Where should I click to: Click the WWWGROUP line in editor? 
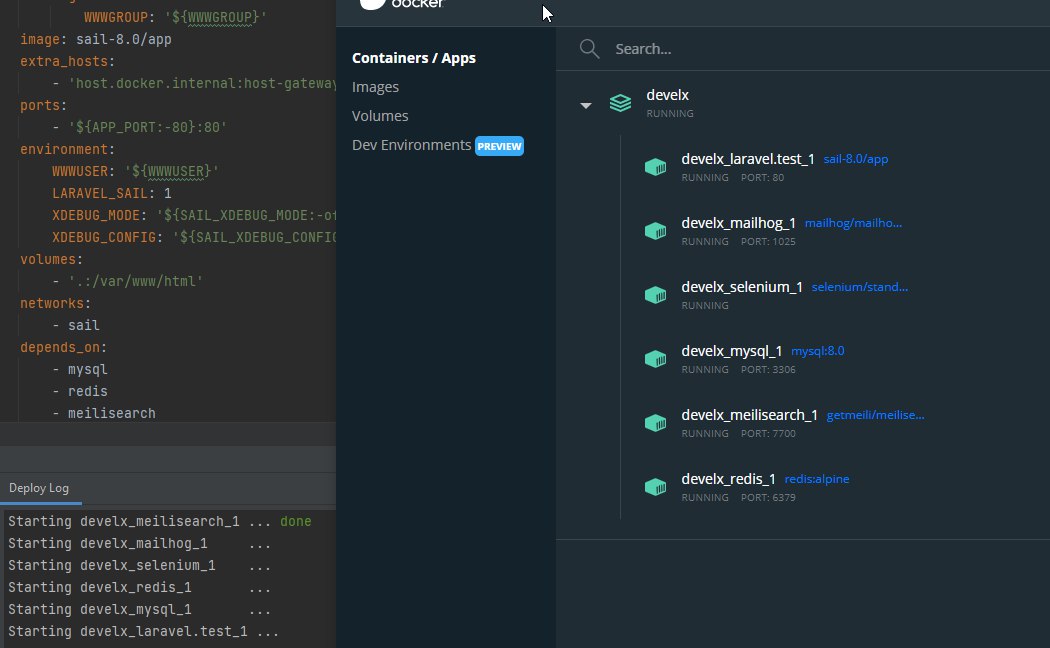(175, 17)
